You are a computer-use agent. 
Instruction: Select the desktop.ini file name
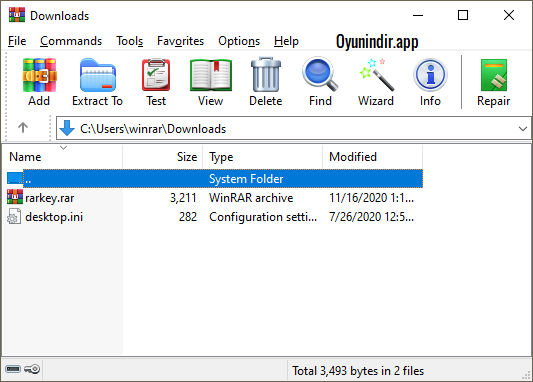click(x=54, y=217)
